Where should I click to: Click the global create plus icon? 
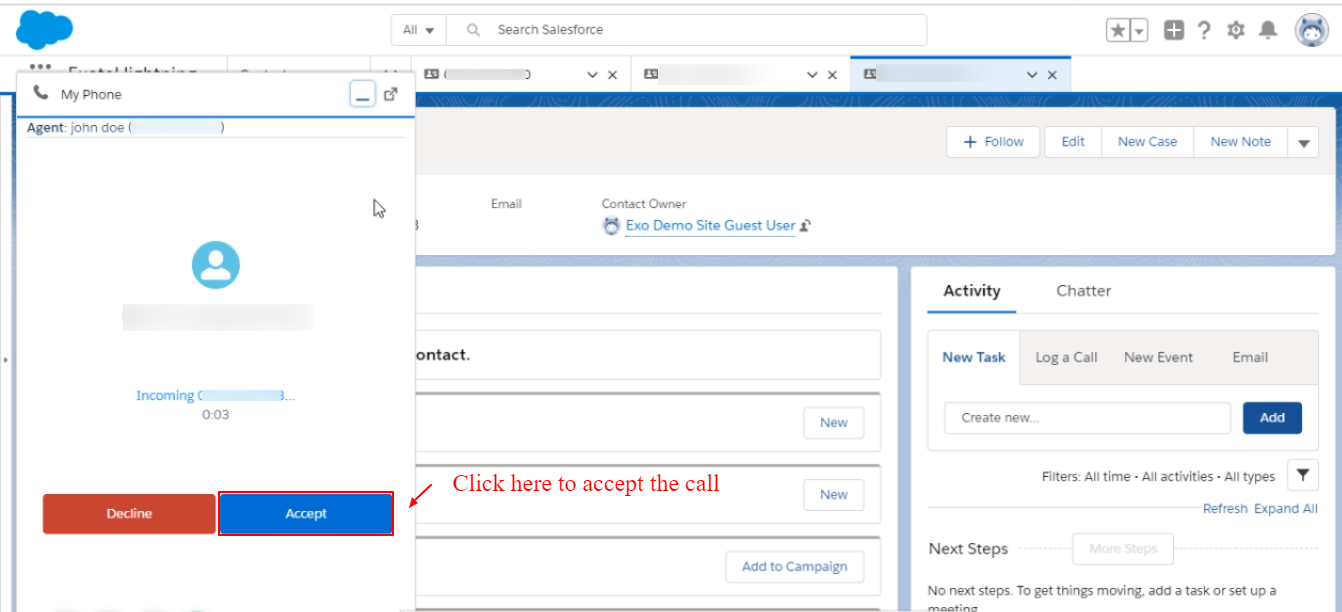(x=1174, y=30)
